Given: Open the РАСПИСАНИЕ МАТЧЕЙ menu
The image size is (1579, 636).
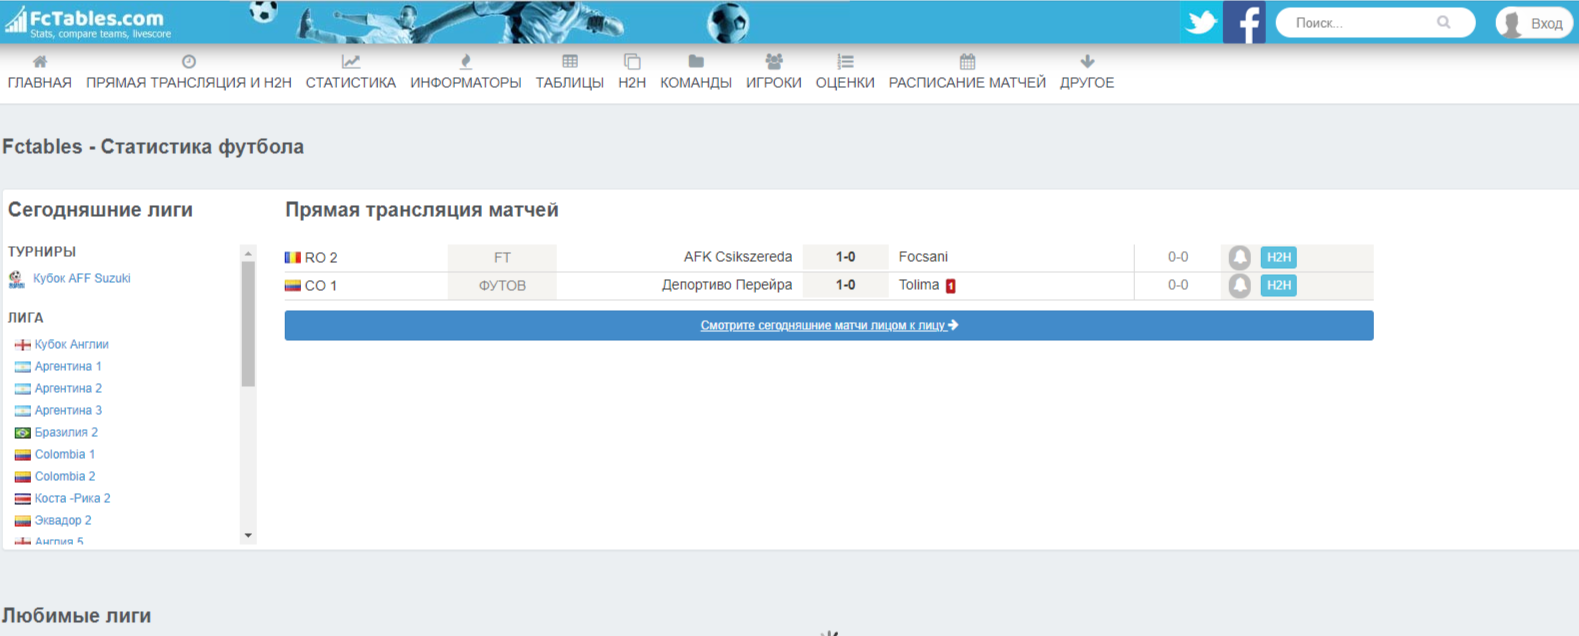Looking at the screenshot, I should pos(967,83).
